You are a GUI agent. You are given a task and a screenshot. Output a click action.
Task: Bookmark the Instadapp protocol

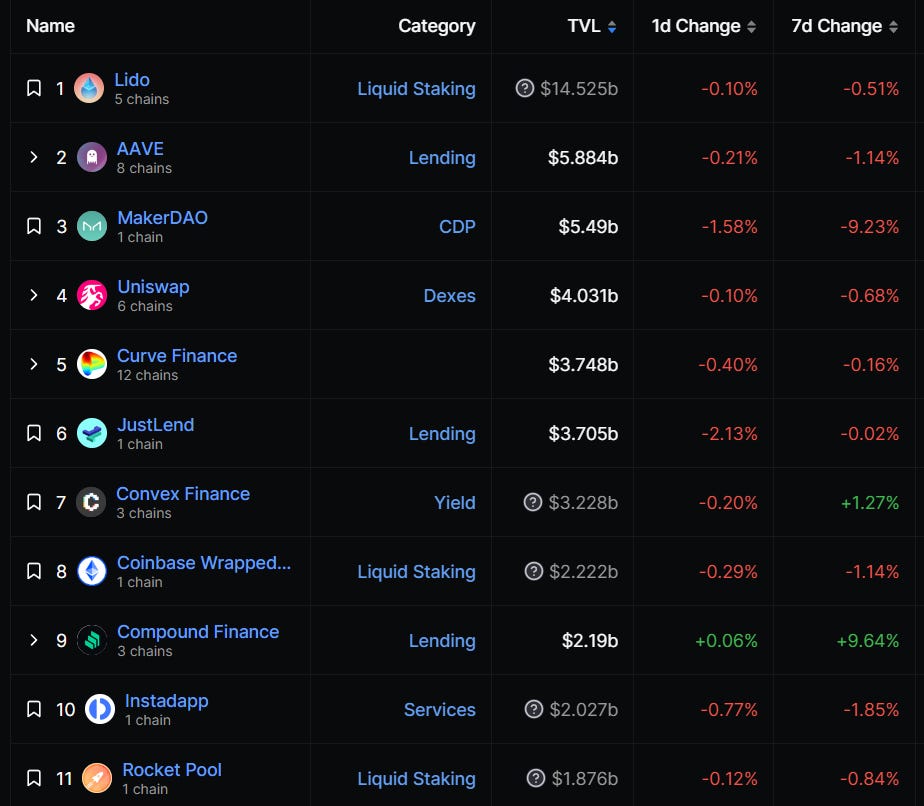[x=34, y=709]
